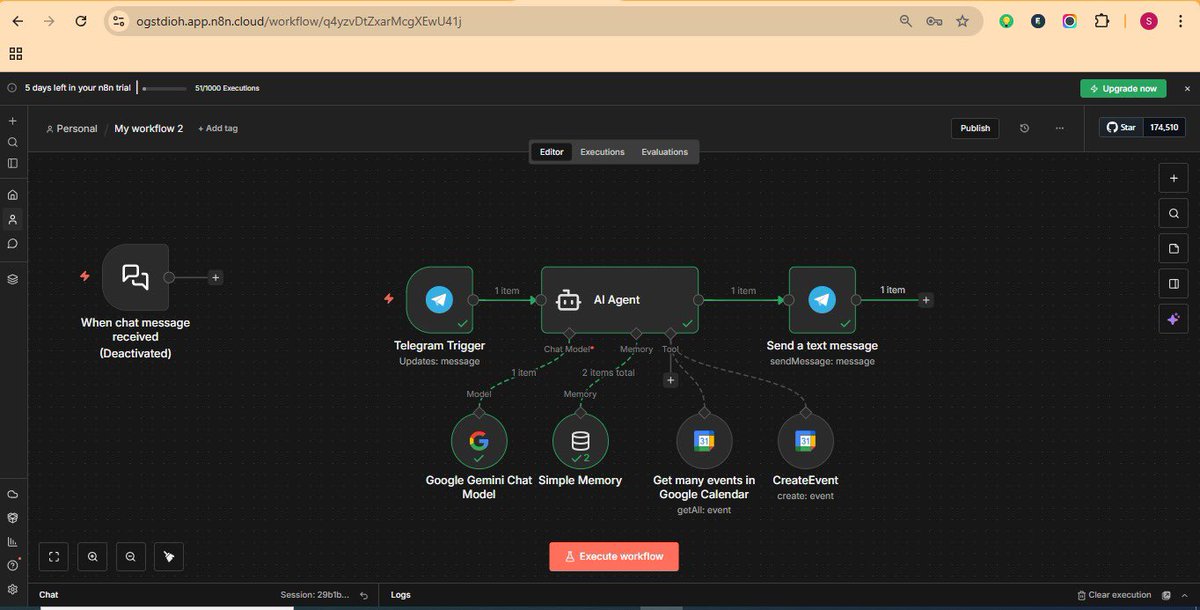Image resolution: width=1200 pixels, height=610 pixels.
Task: Switch to the Evaluations tab
Action: pos(665,152)
